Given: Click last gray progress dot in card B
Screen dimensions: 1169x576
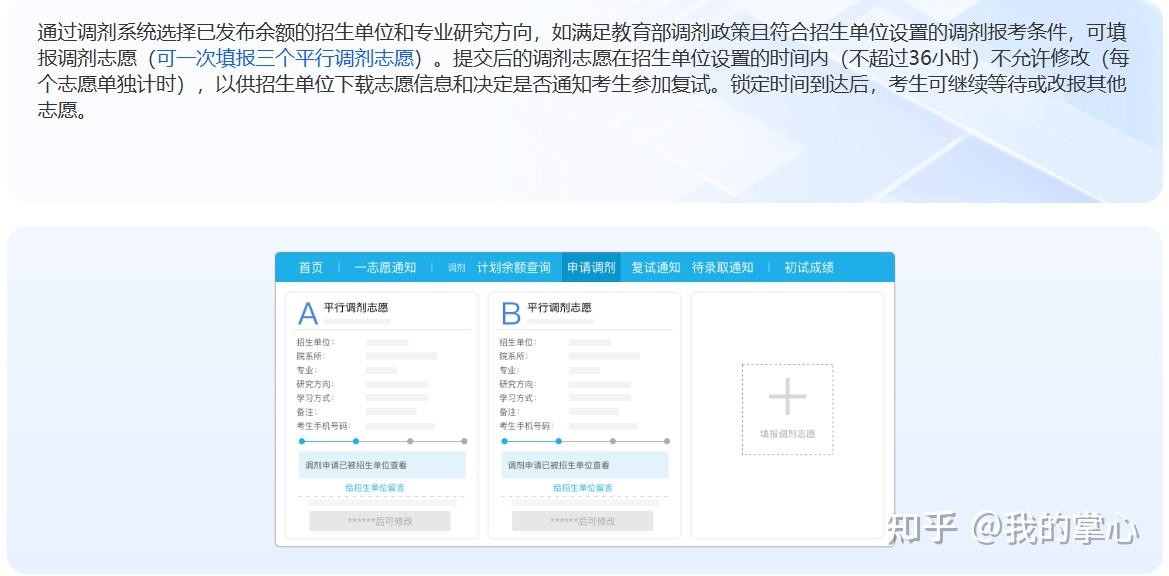Looking at the screenshot, I should click(x=667, y=441).
